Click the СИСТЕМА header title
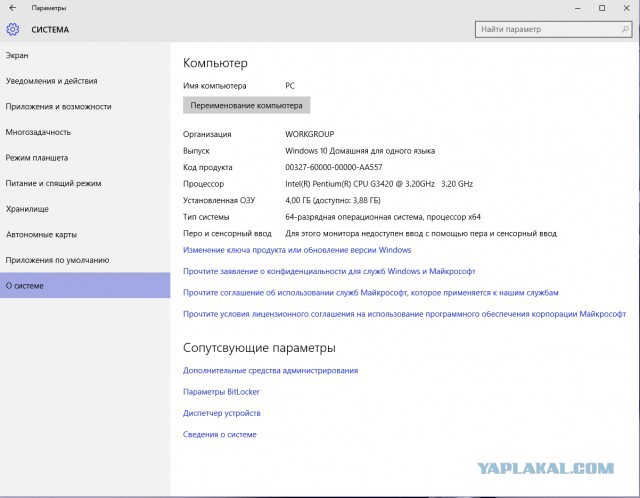 [50, 30]
